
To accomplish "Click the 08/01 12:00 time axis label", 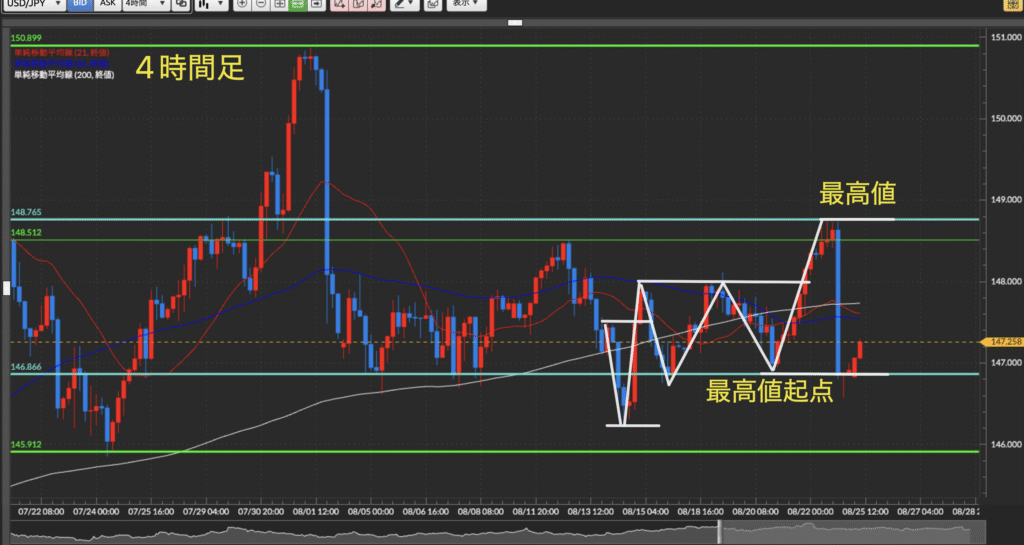I will pyautogui.click(x=315, y=512).
